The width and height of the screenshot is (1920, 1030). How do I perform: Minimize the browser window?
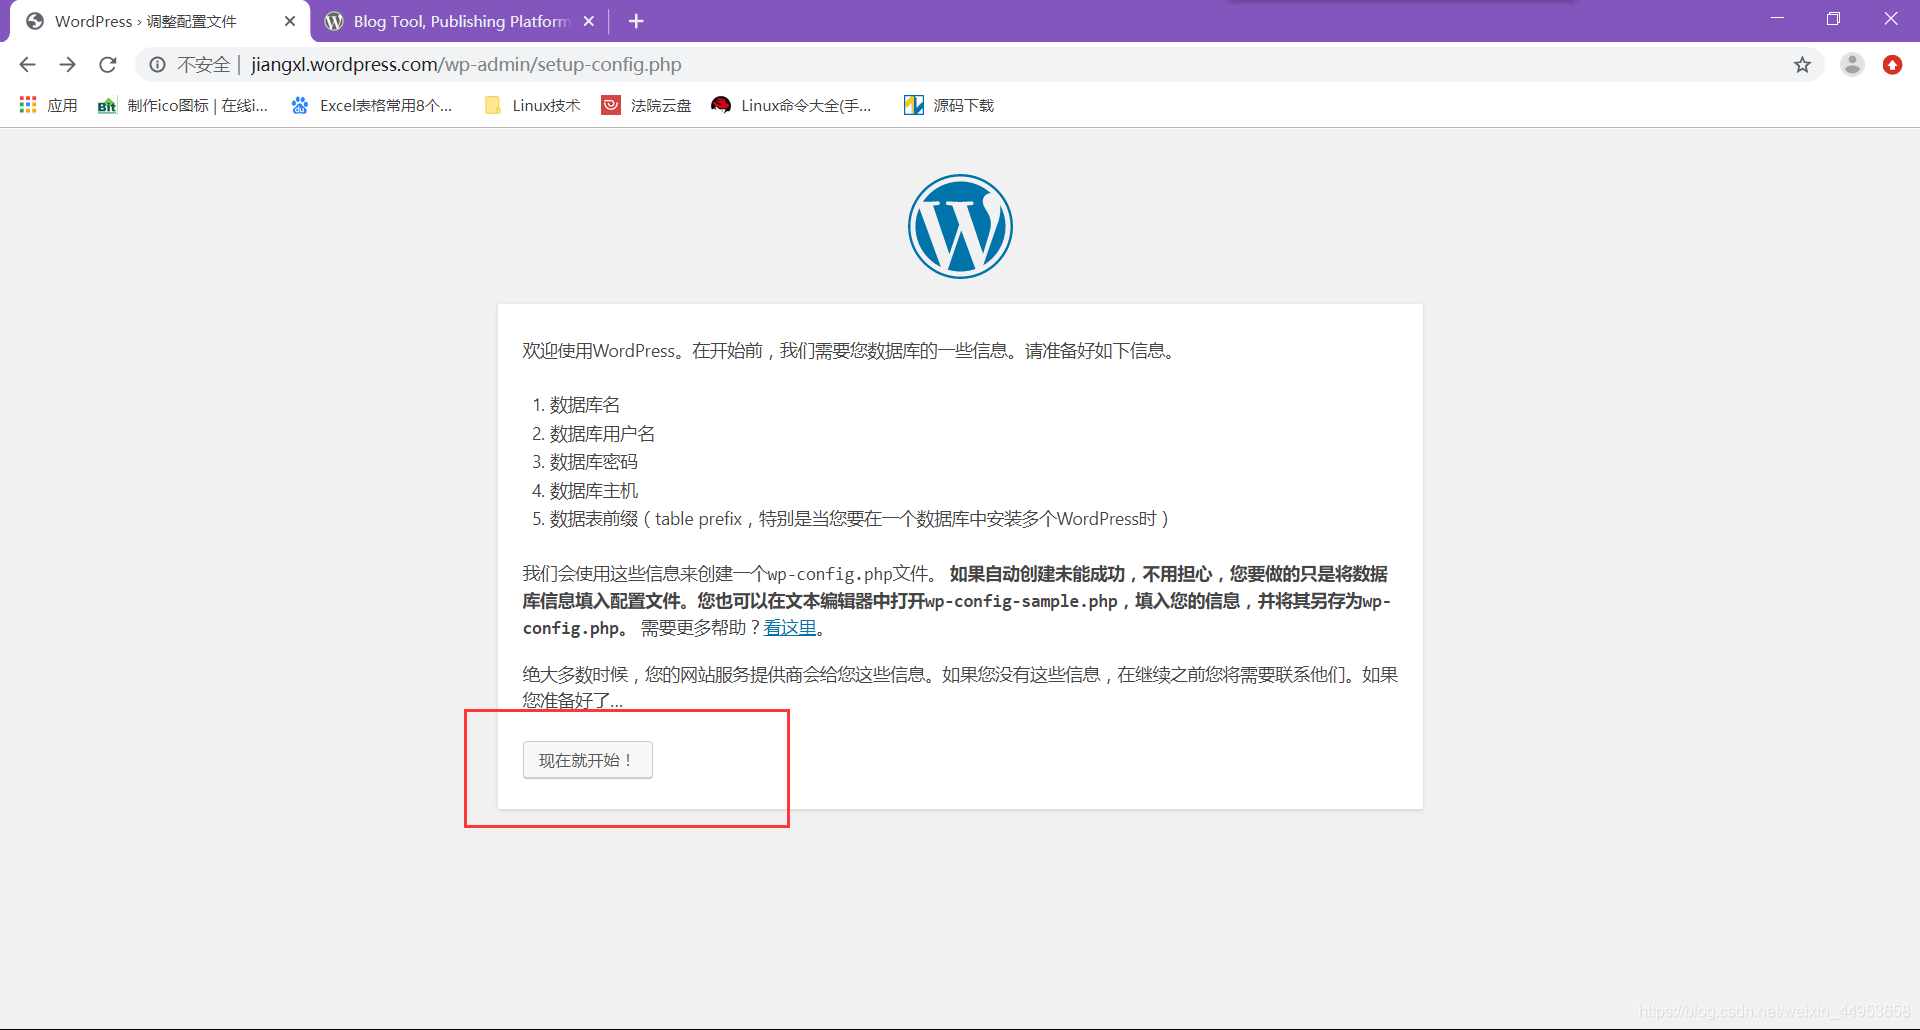[1777, 19]
